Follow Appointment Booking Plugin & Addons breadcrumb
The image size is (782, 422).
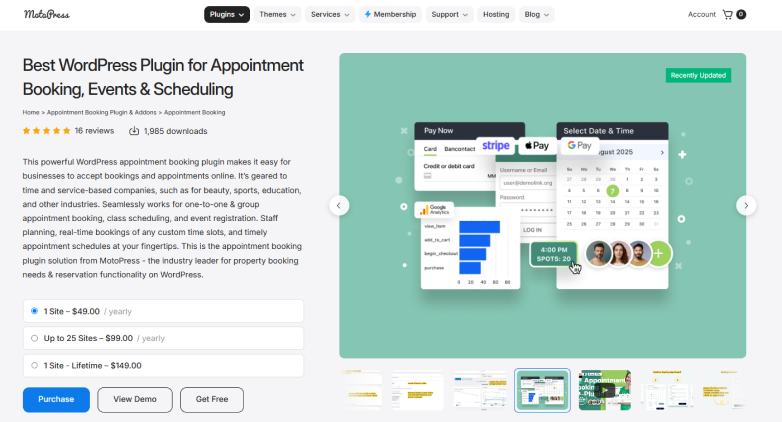pos(102,113)
